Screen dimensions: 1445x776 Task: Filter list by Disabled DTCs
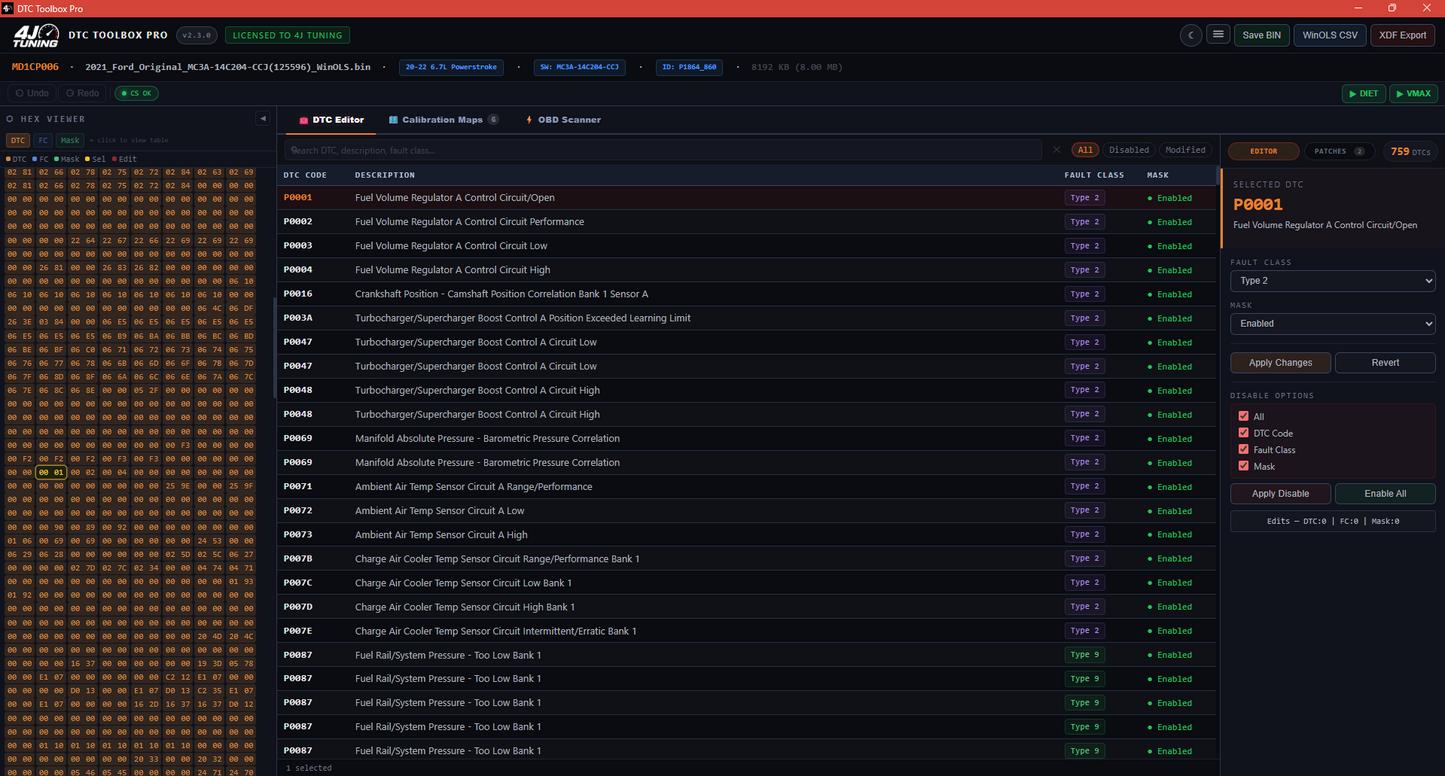point(1129,150)
